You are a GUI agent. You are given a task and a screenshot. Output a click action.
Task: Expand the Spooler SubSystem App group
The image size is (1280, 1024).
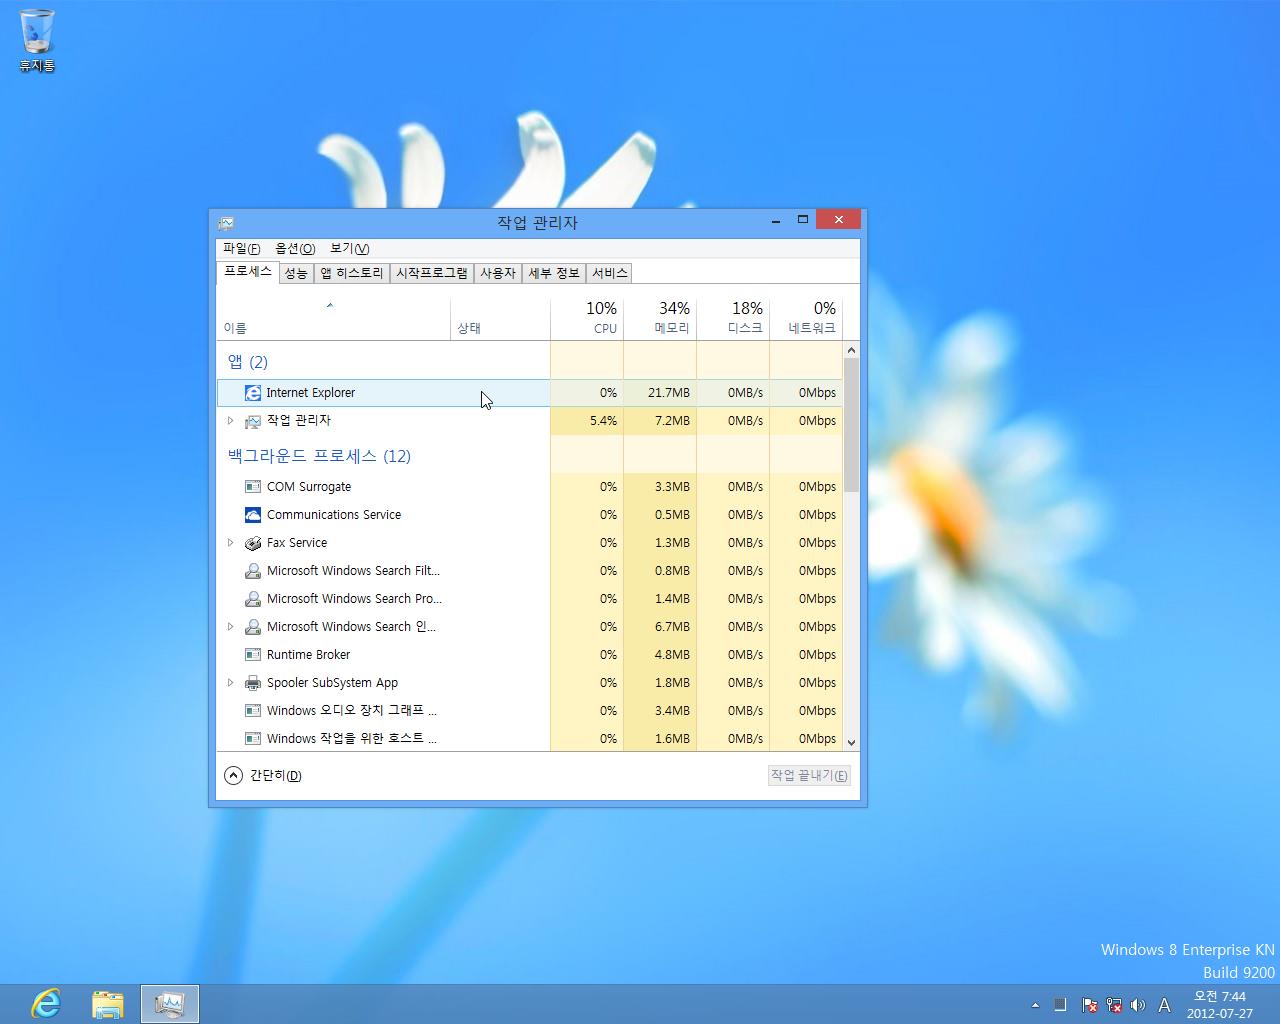click(230, 683)
